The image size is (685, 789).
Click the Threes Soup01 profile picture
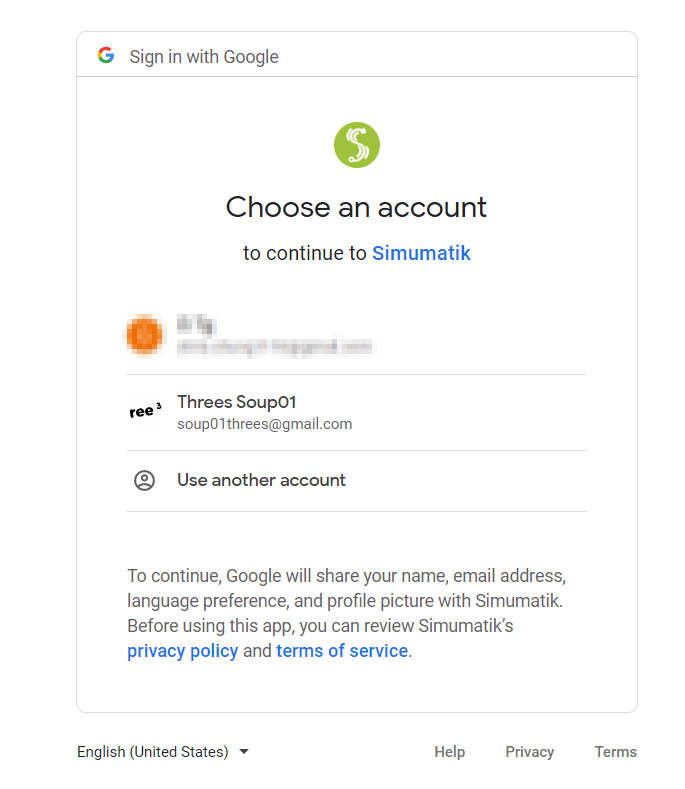[x=144, y=411]
